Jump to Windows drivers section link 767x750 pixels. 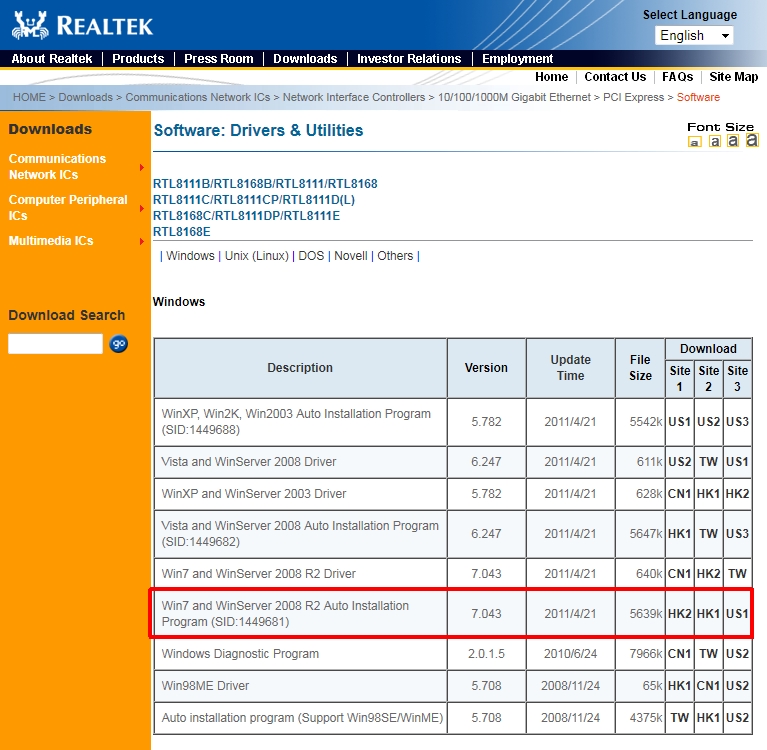pyautogui.click(x=190, y=256)
